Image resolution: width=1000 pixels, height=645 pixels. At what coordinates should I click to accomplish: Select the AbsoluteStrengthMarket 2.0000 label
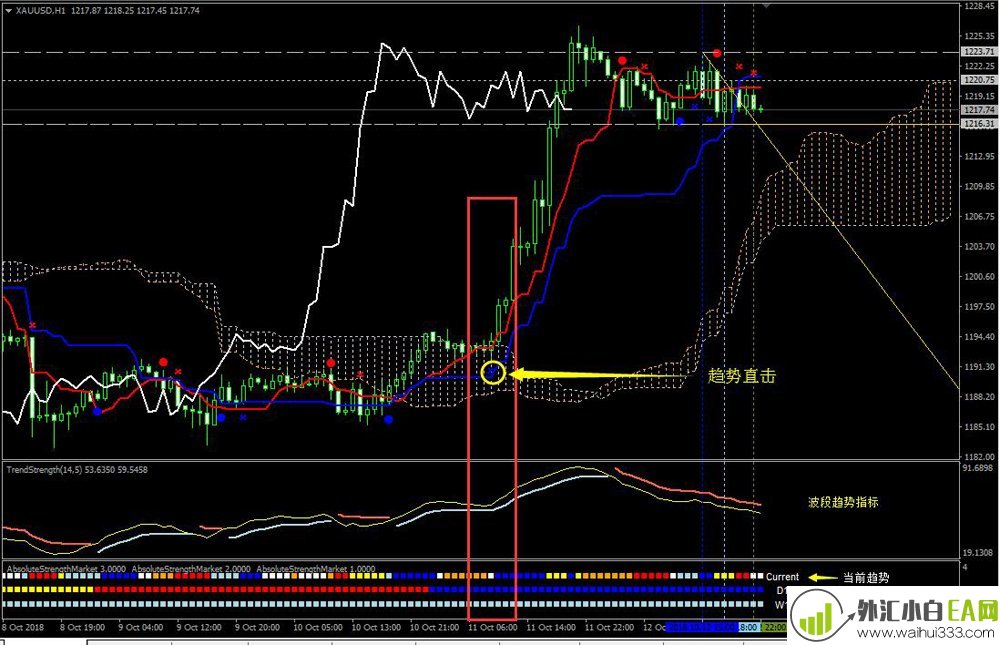click(x=191, y=568)
